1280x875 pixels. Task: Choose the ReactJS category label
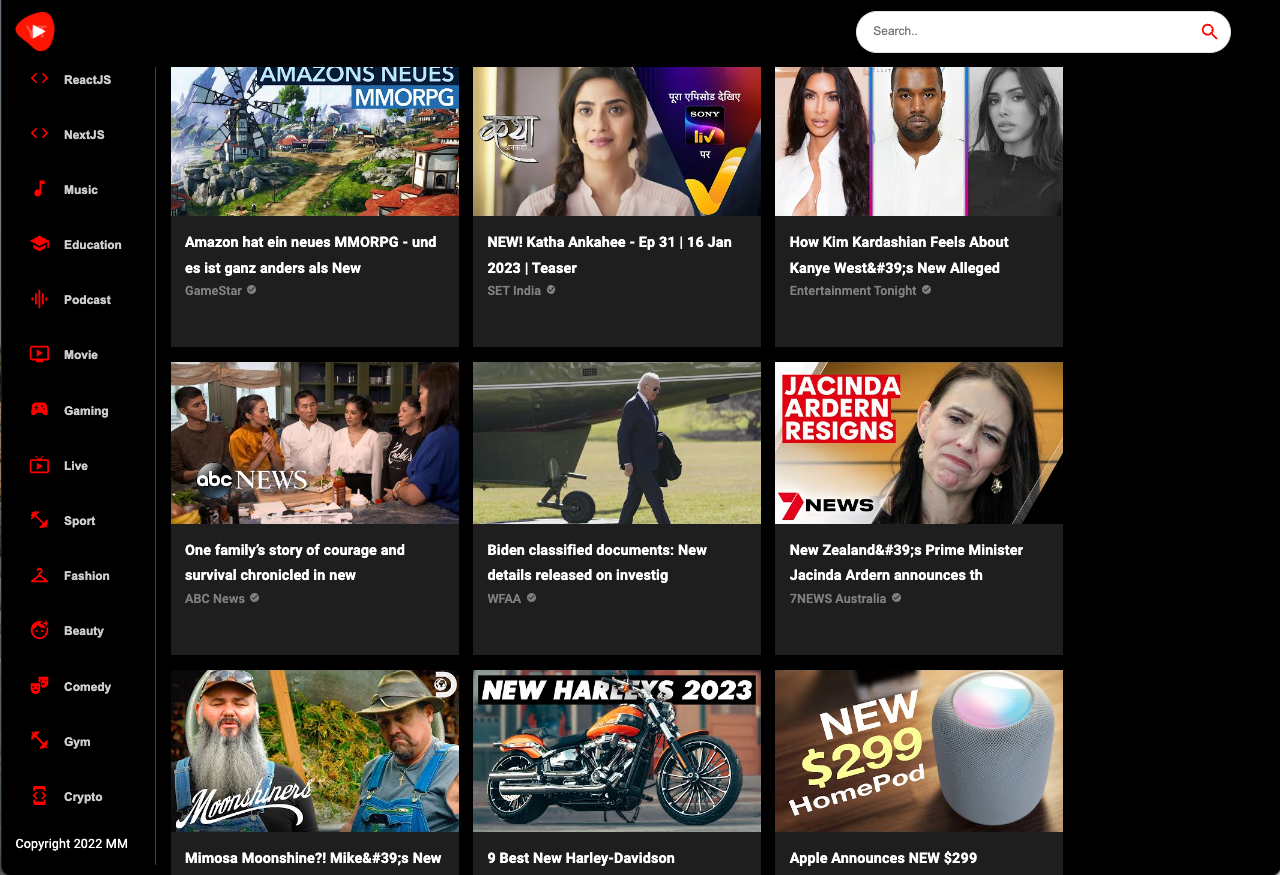pyautogui.click(x=88, y=80)
